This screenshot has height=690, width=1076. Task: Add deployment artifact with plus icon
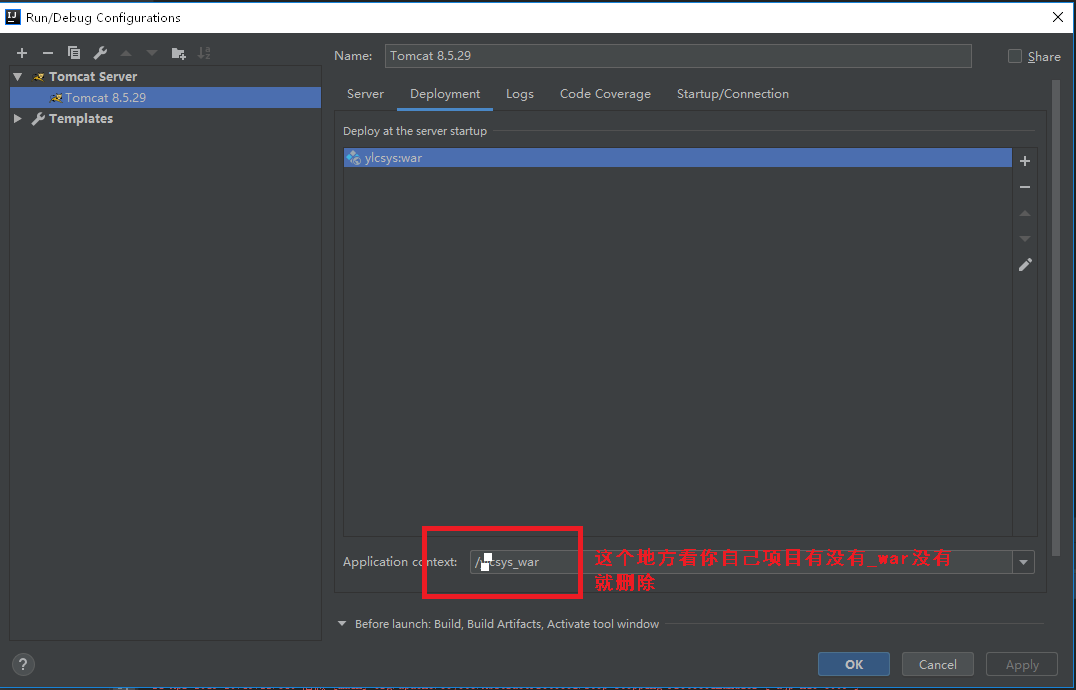coord(1025,161)
